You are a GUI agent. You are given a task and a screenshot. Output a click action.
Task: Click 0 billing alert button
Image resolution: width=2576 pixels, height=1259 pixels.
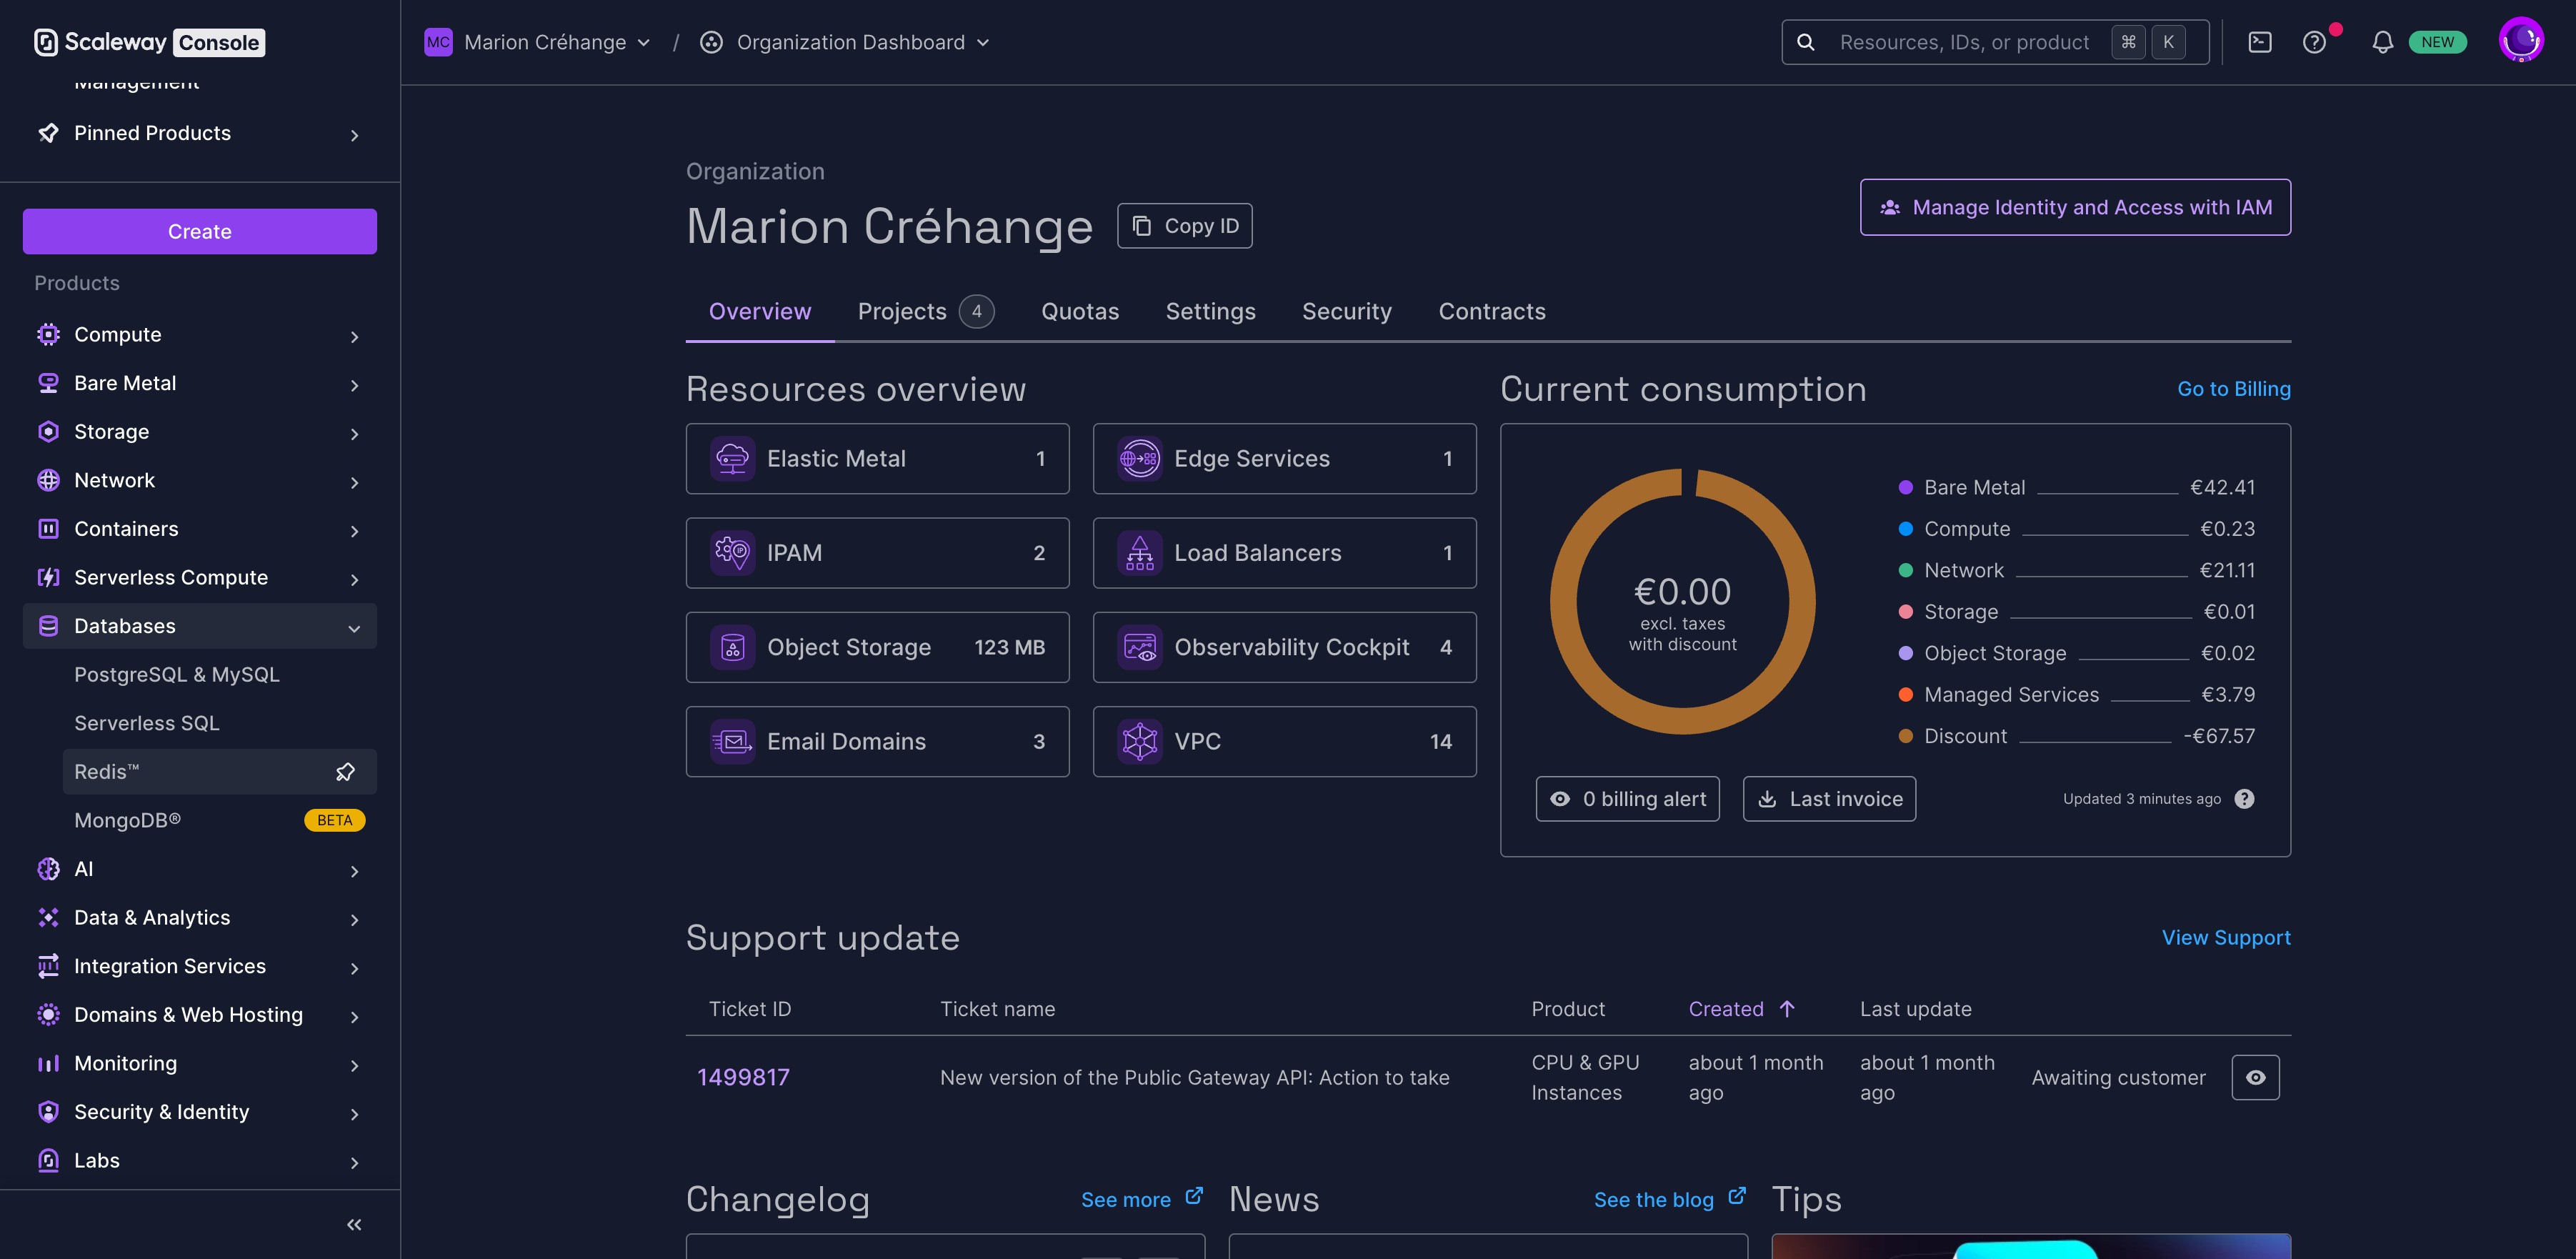tap(1627, 799)
